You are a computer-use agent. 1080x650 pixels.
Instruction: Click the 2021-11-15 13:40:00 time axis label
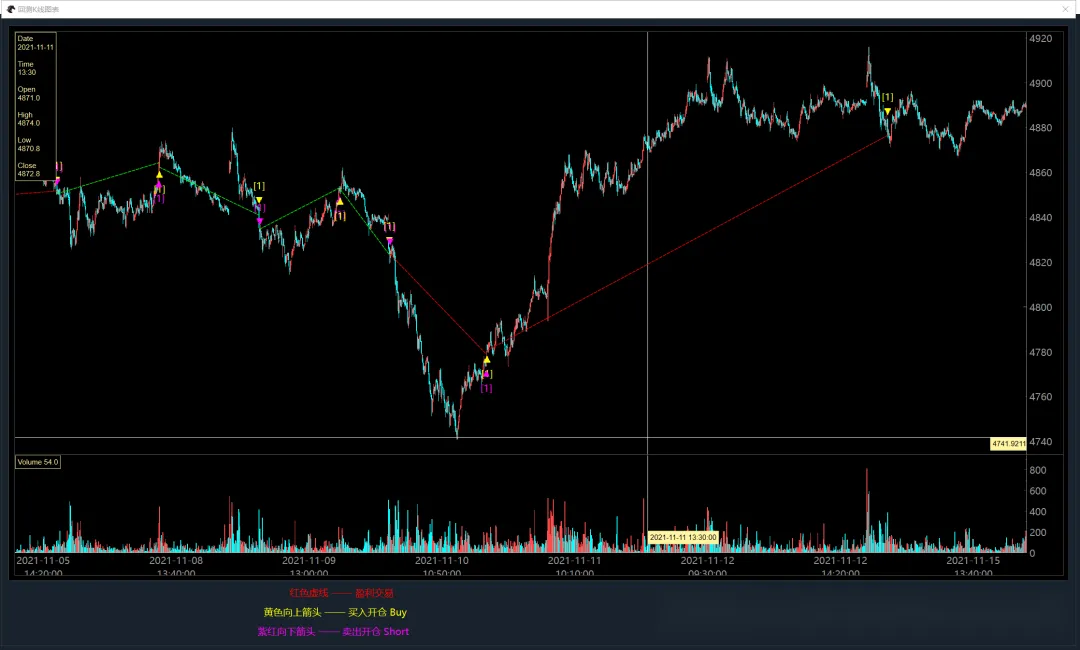973,567
